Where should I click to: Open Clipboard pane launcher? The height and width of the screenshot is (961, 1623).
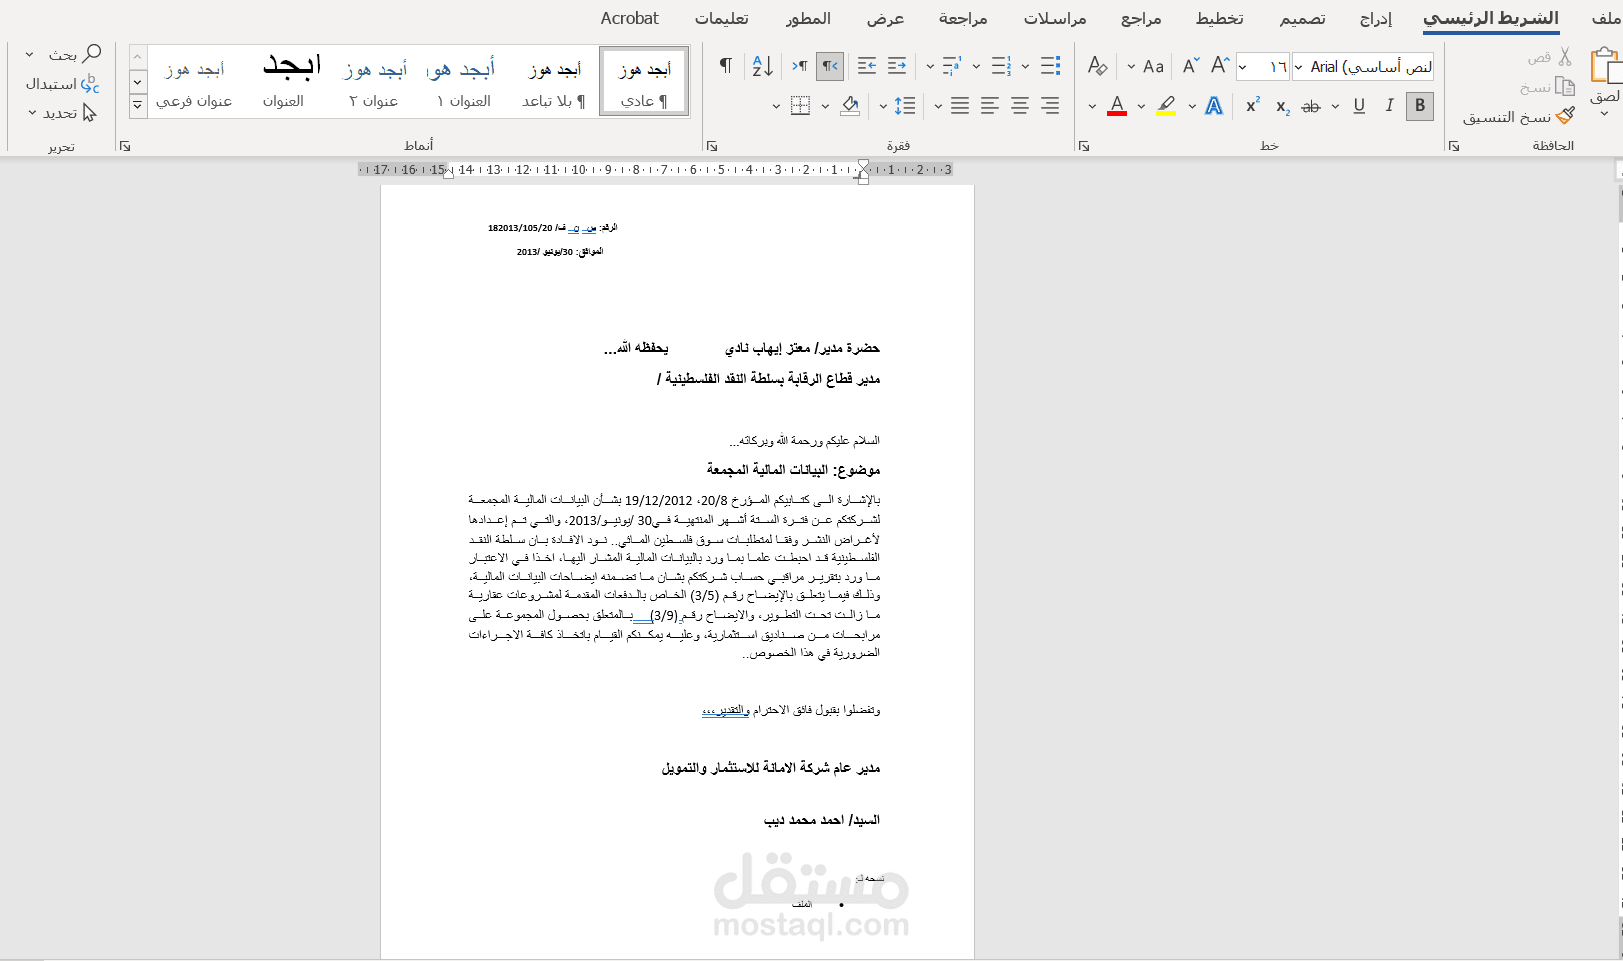click(x=1453, y=146)
